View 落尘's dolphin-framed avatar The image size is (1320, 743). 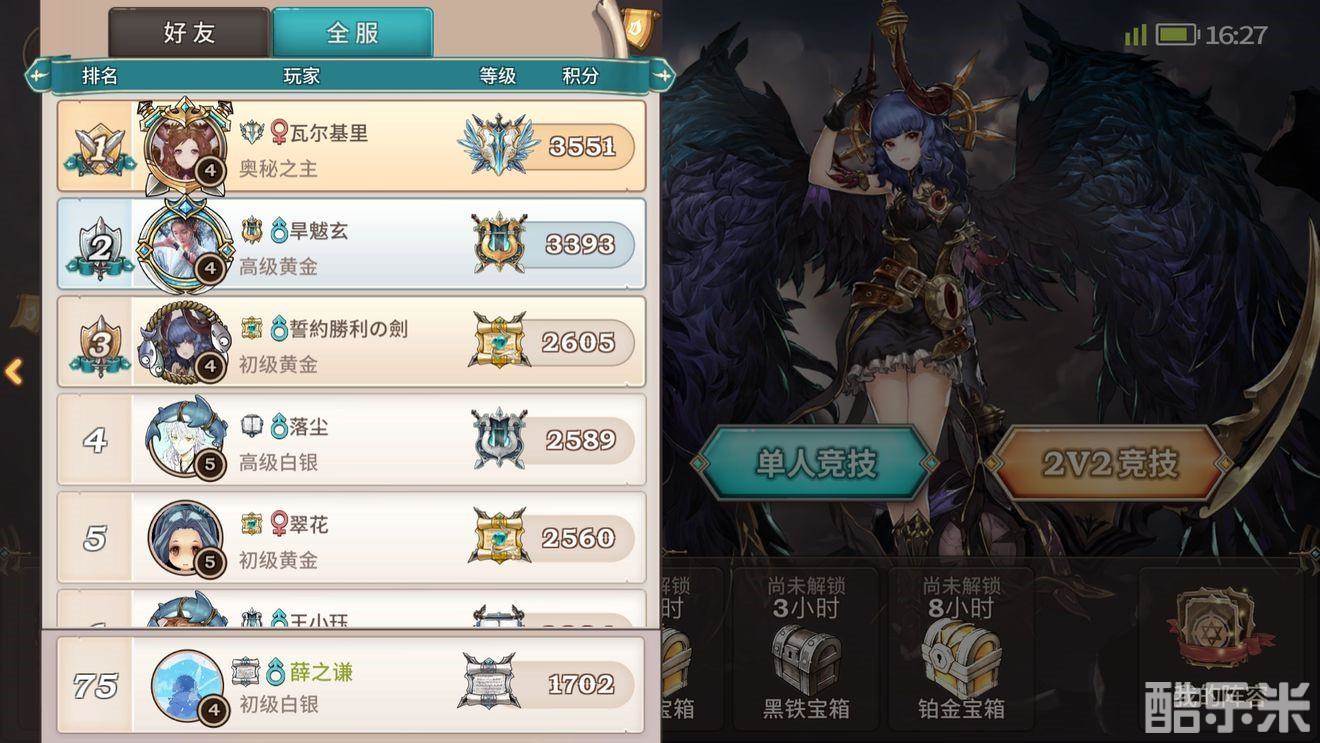(186, 438)
